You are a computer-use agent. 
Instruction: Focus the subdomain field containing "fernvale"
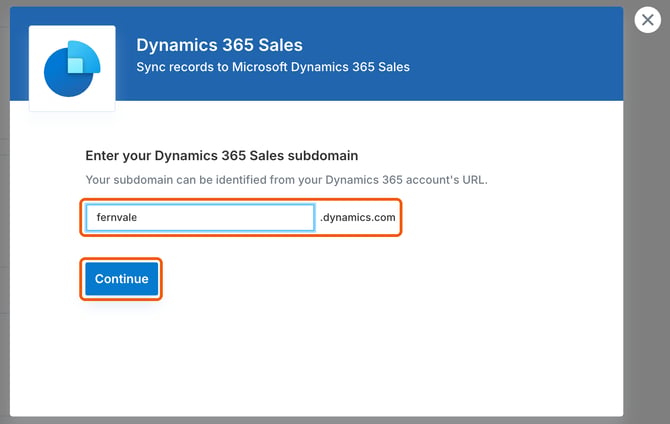click(200, 217)
